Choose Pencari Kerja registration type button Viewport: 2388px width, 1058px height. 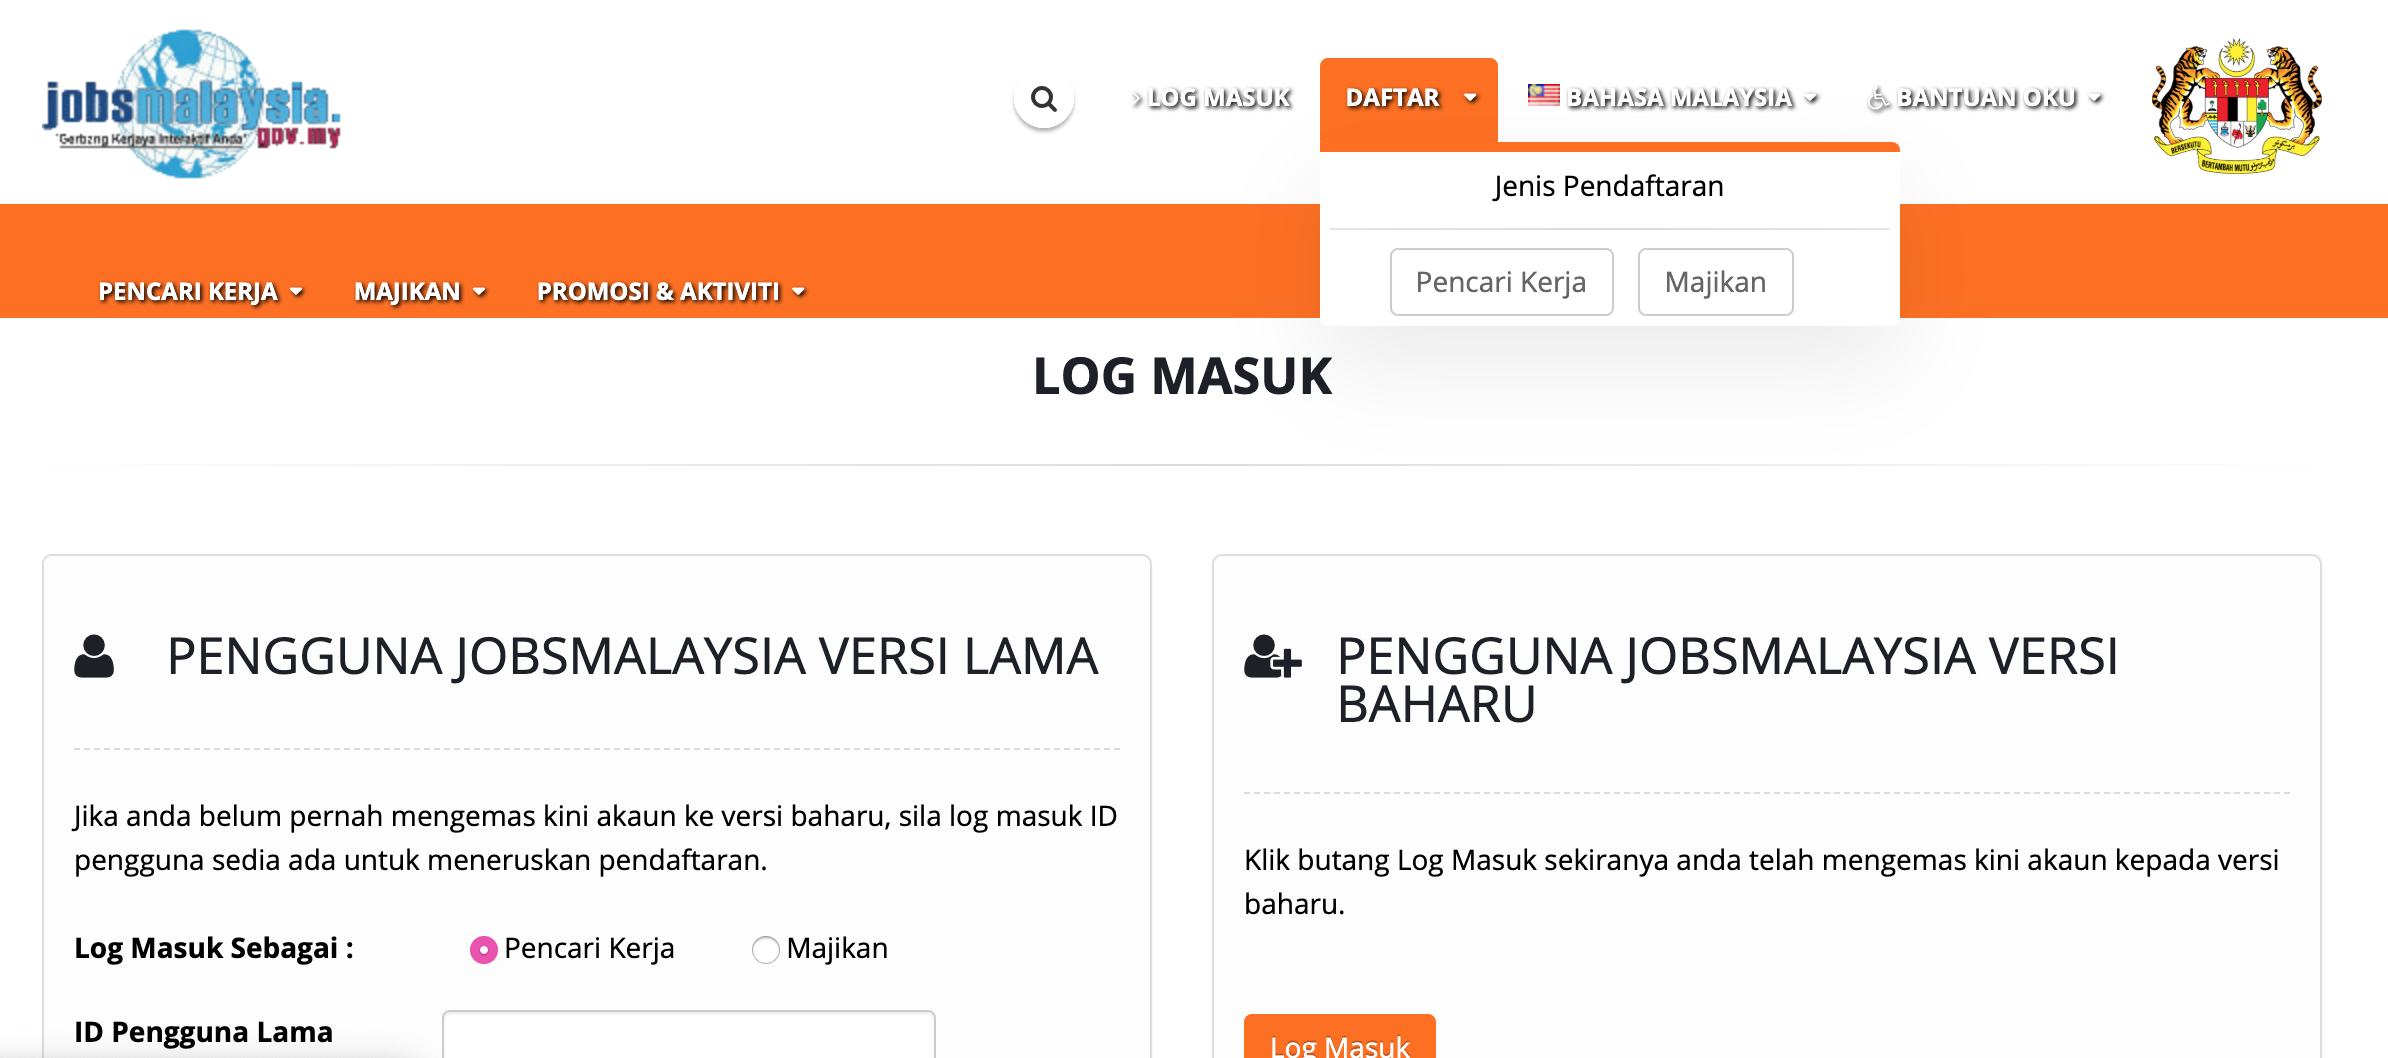1501,282
